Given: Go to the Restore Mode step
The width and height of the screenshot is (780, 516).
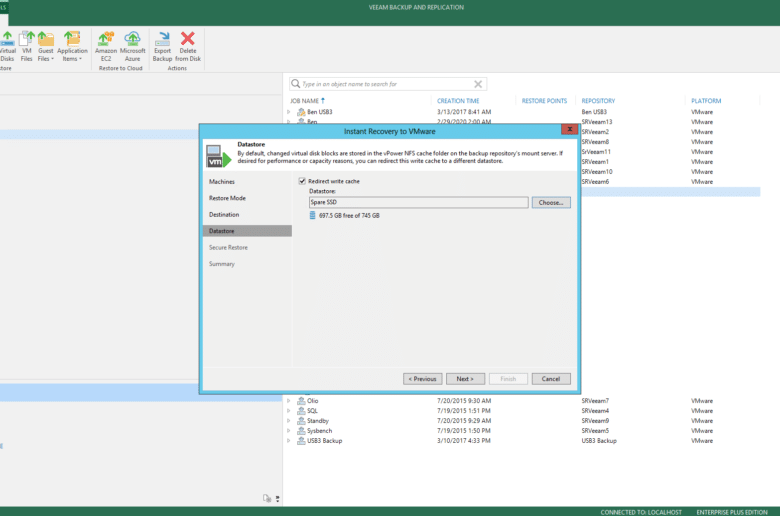Looking at the screenshot, I should coord(227,198).
